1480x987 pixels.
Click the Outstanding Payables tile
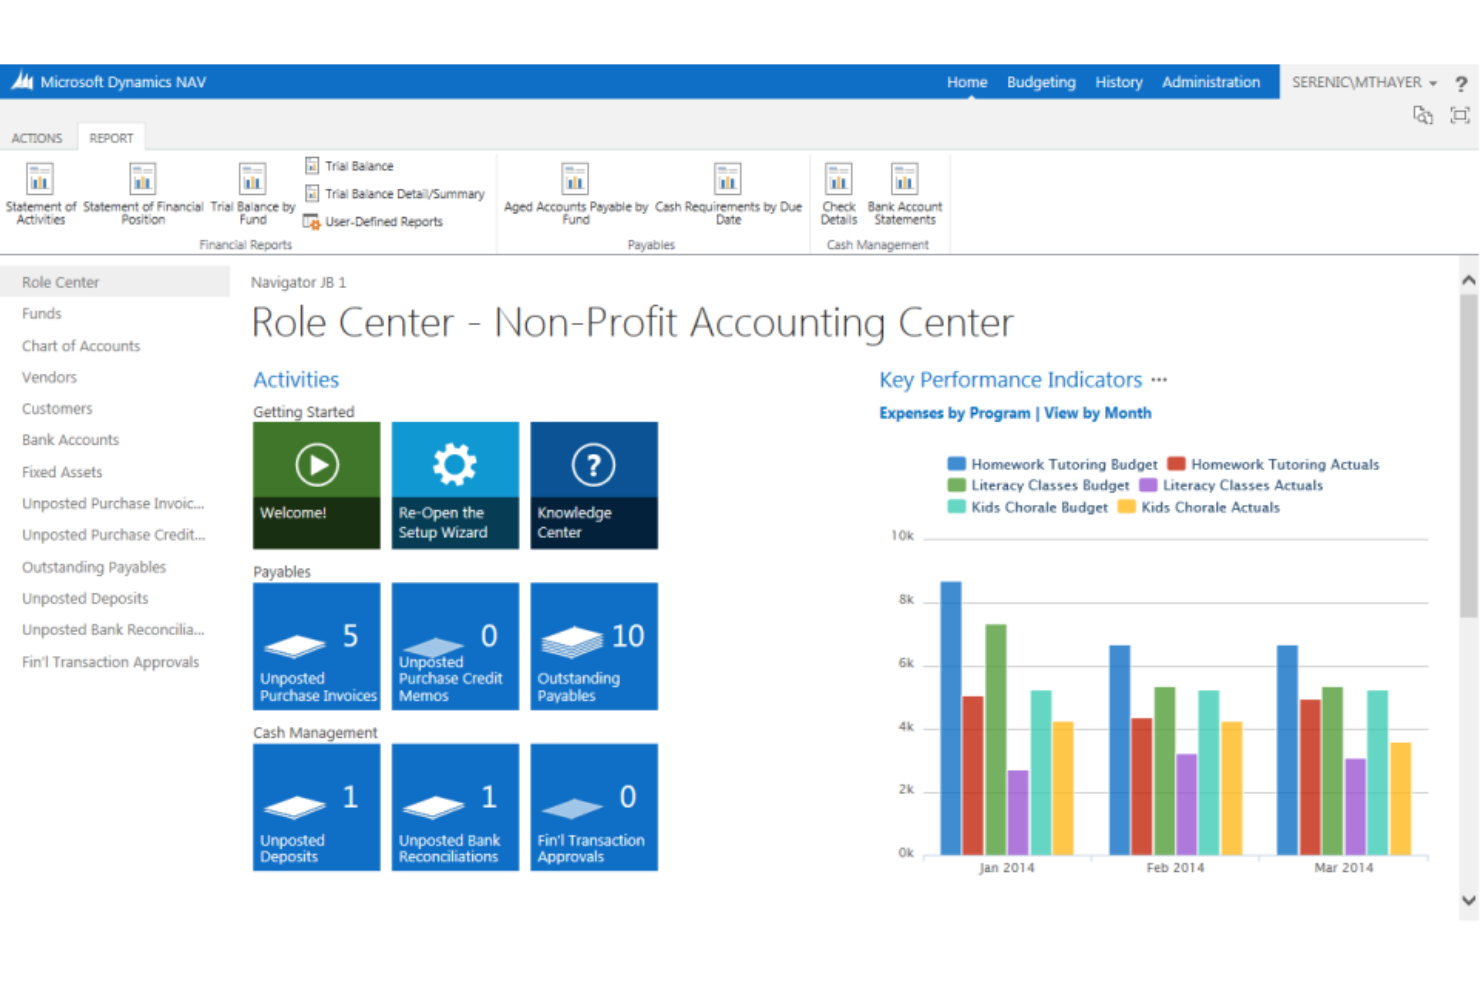(593, 646)
